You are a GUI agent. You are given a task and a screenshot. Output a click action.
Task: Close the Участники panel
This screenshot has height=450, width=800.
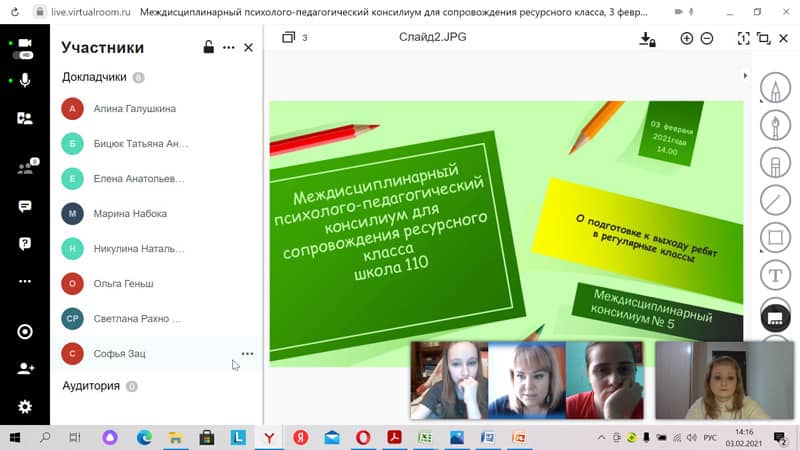(248, 47)
